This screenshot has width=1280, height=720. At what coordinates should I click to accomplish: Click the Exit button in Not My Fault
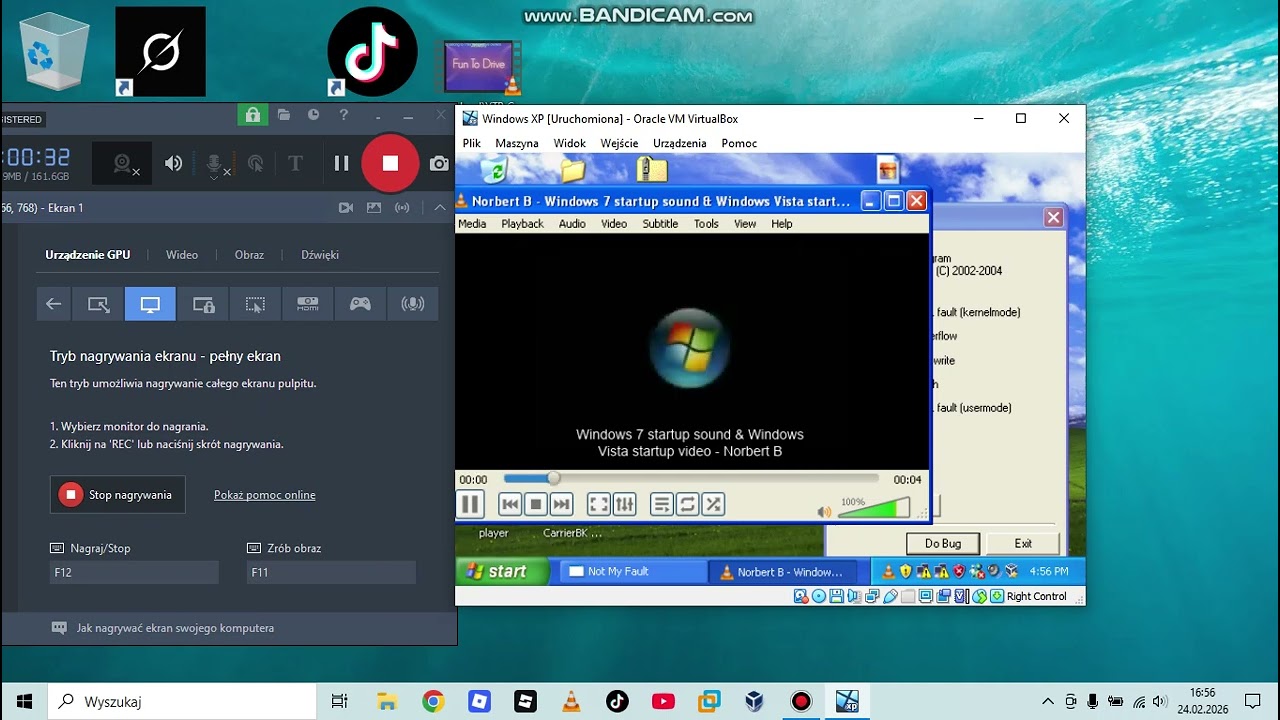pyautogui.click(x=1023, y=543)
